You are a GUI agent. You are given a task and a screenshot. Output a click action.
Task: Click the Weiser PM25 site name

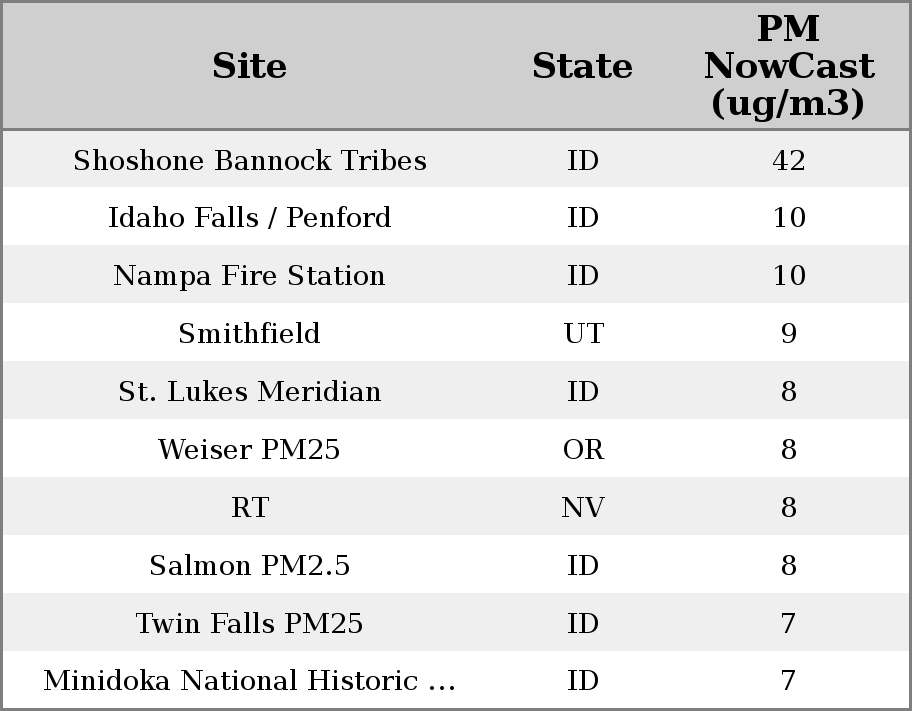250,450
